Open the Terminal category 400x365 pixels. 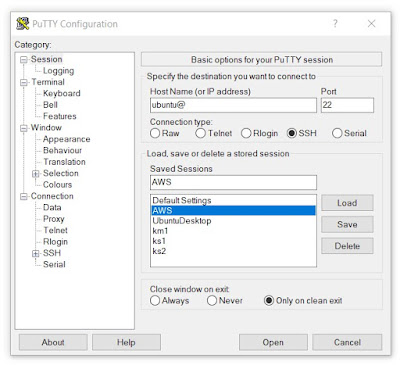pos(48,82)
